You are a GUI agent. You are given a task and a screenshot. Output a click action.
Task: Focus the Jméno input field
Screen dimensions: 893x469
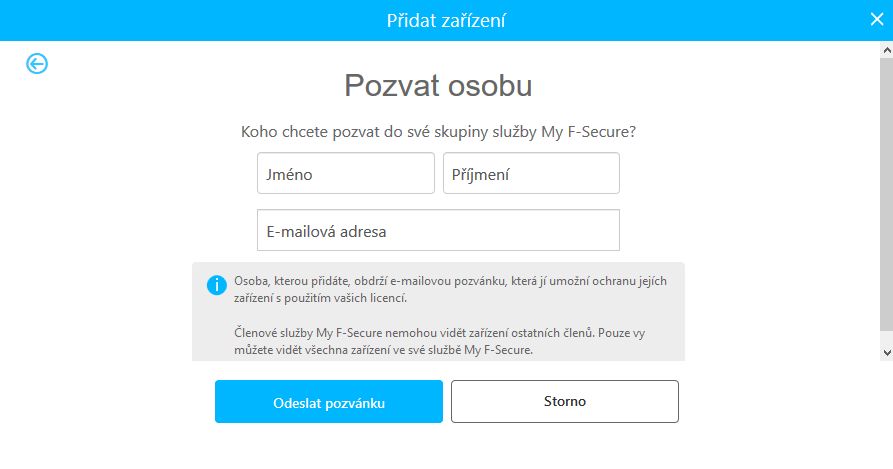click(x=346, y=173)
